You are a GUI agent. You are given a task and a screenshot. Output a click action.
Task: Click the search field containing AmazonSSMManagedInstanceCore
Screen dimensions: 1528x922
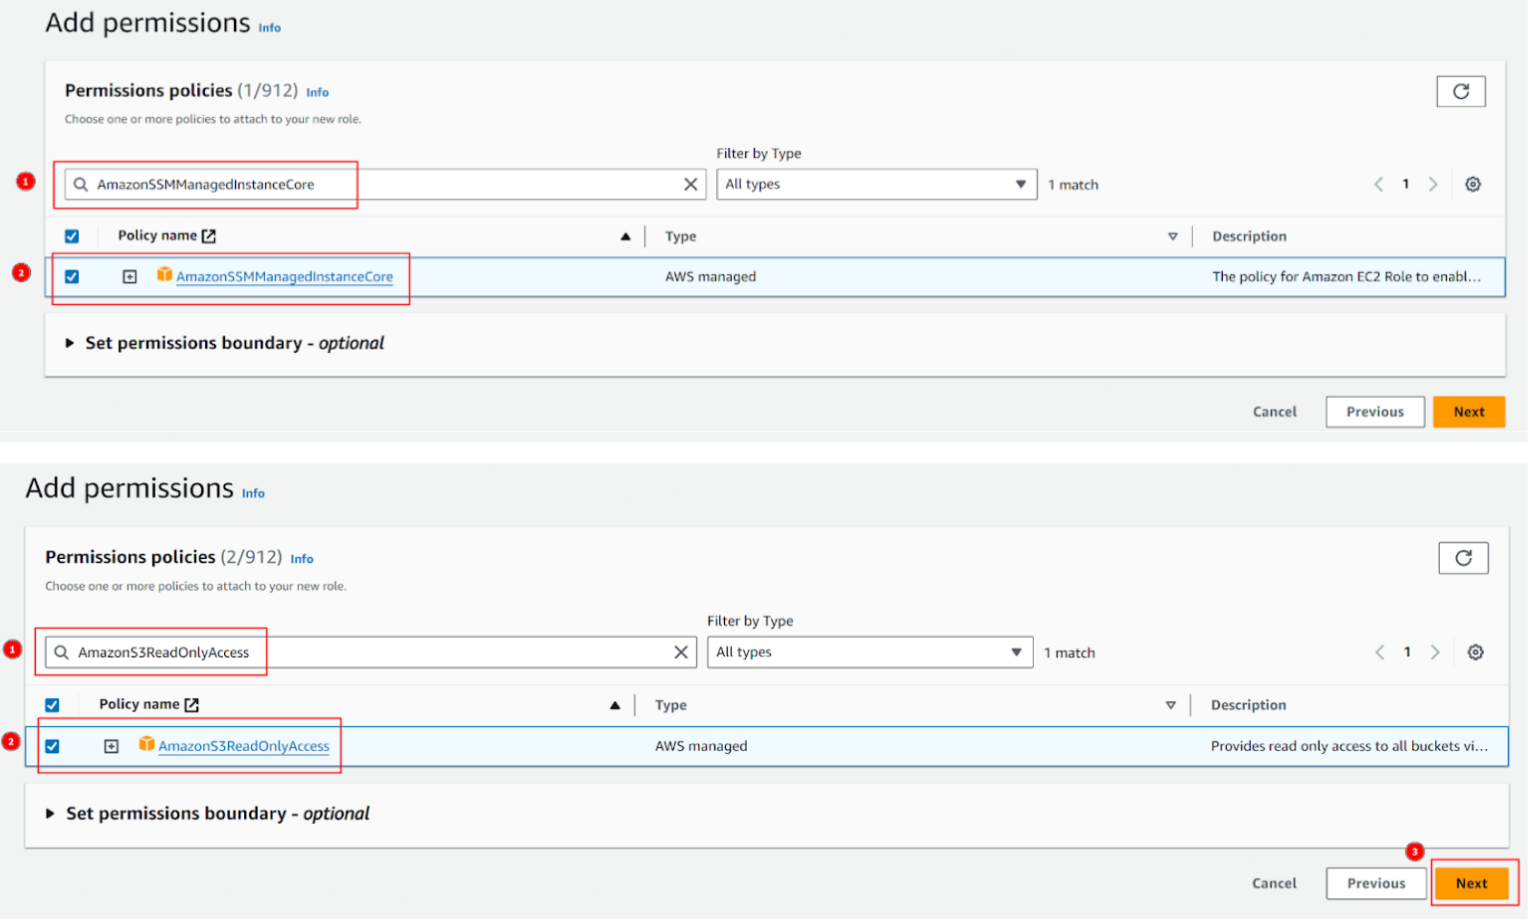(x=385, y=184)
